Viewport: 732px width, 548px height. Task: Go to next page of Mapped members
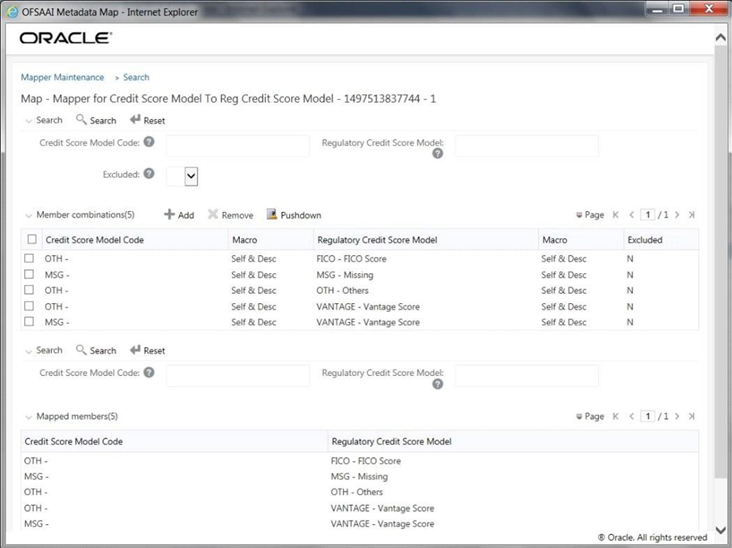[x=677, y=416]
